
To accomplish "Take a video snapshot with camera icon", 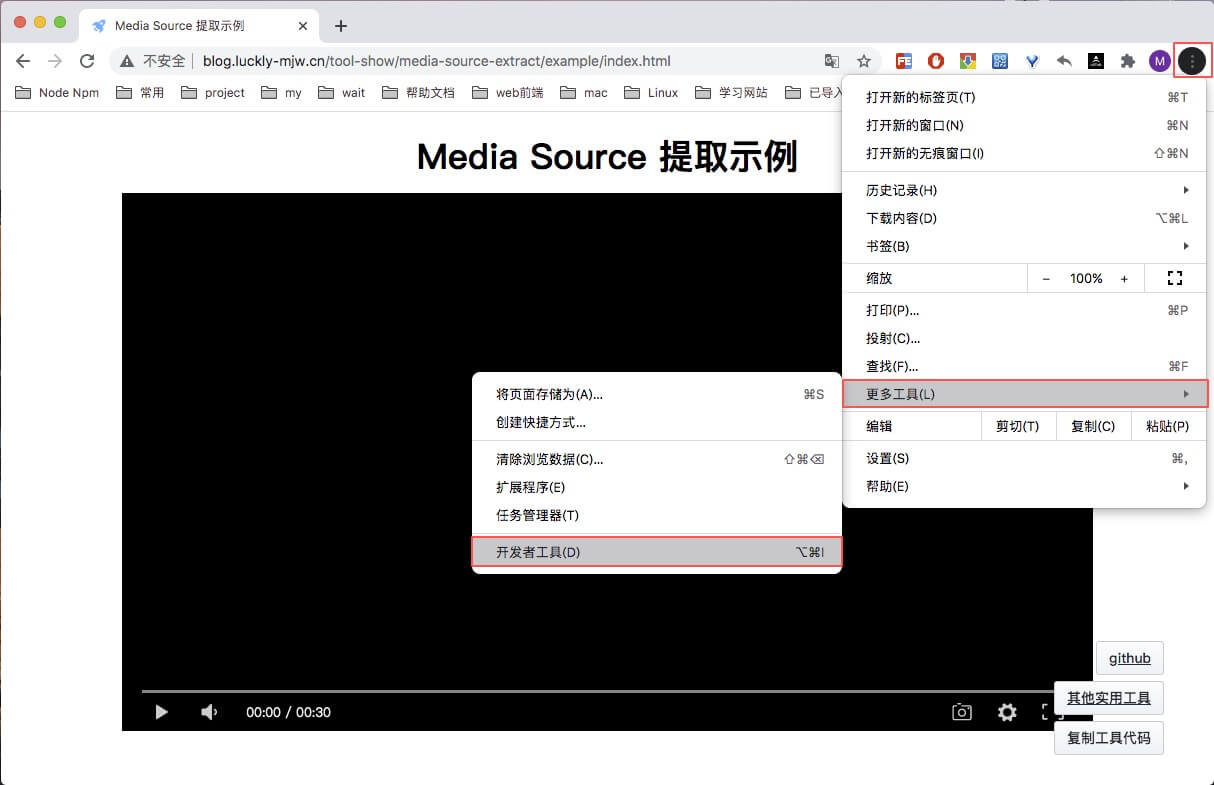I will click(x=962, y=712).
